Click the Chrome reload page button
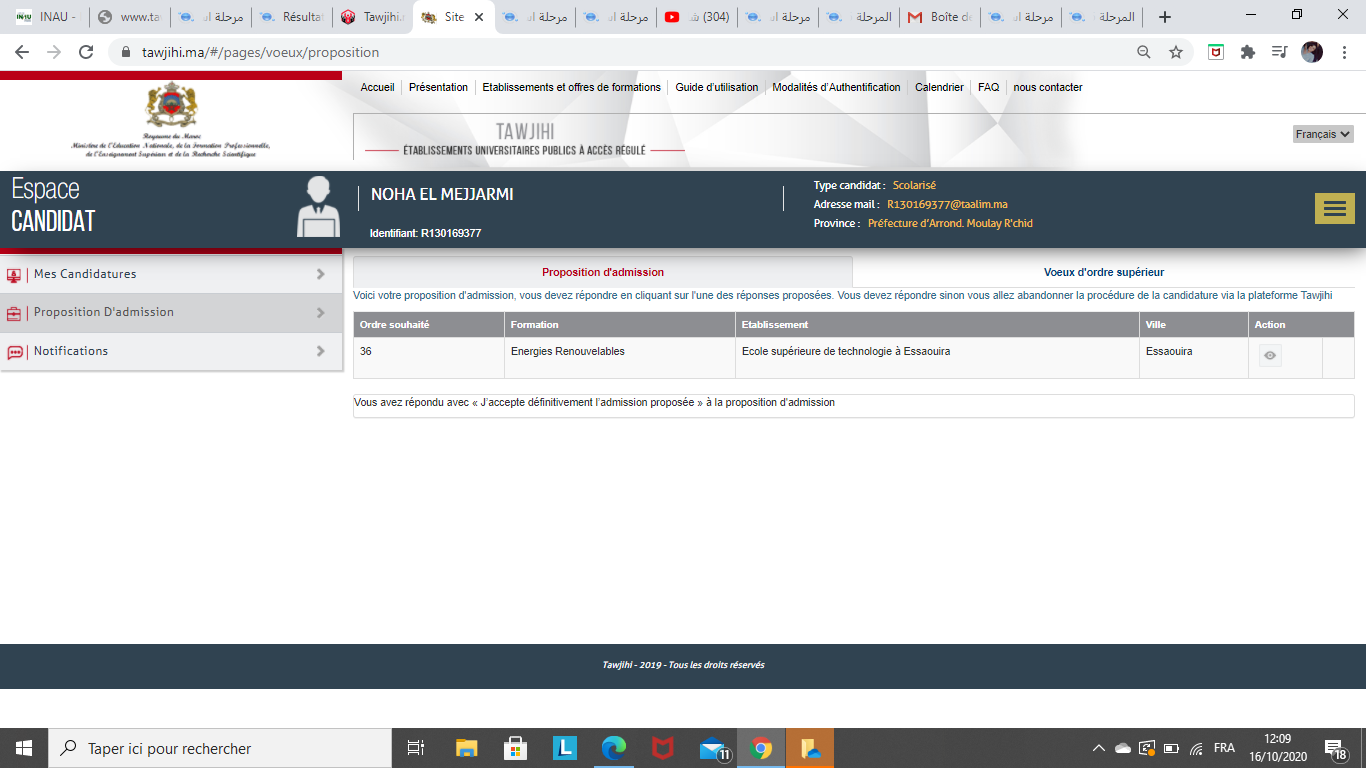This screenshot has width=1366, height=768. point(86,52)
